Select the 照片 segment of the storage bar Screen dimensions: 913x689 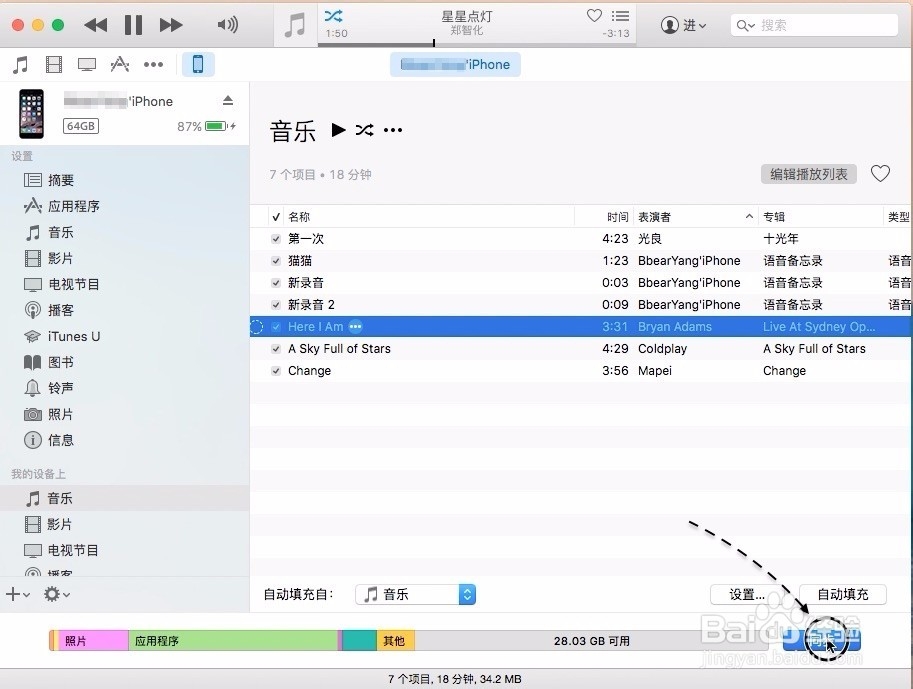(93, 641)
